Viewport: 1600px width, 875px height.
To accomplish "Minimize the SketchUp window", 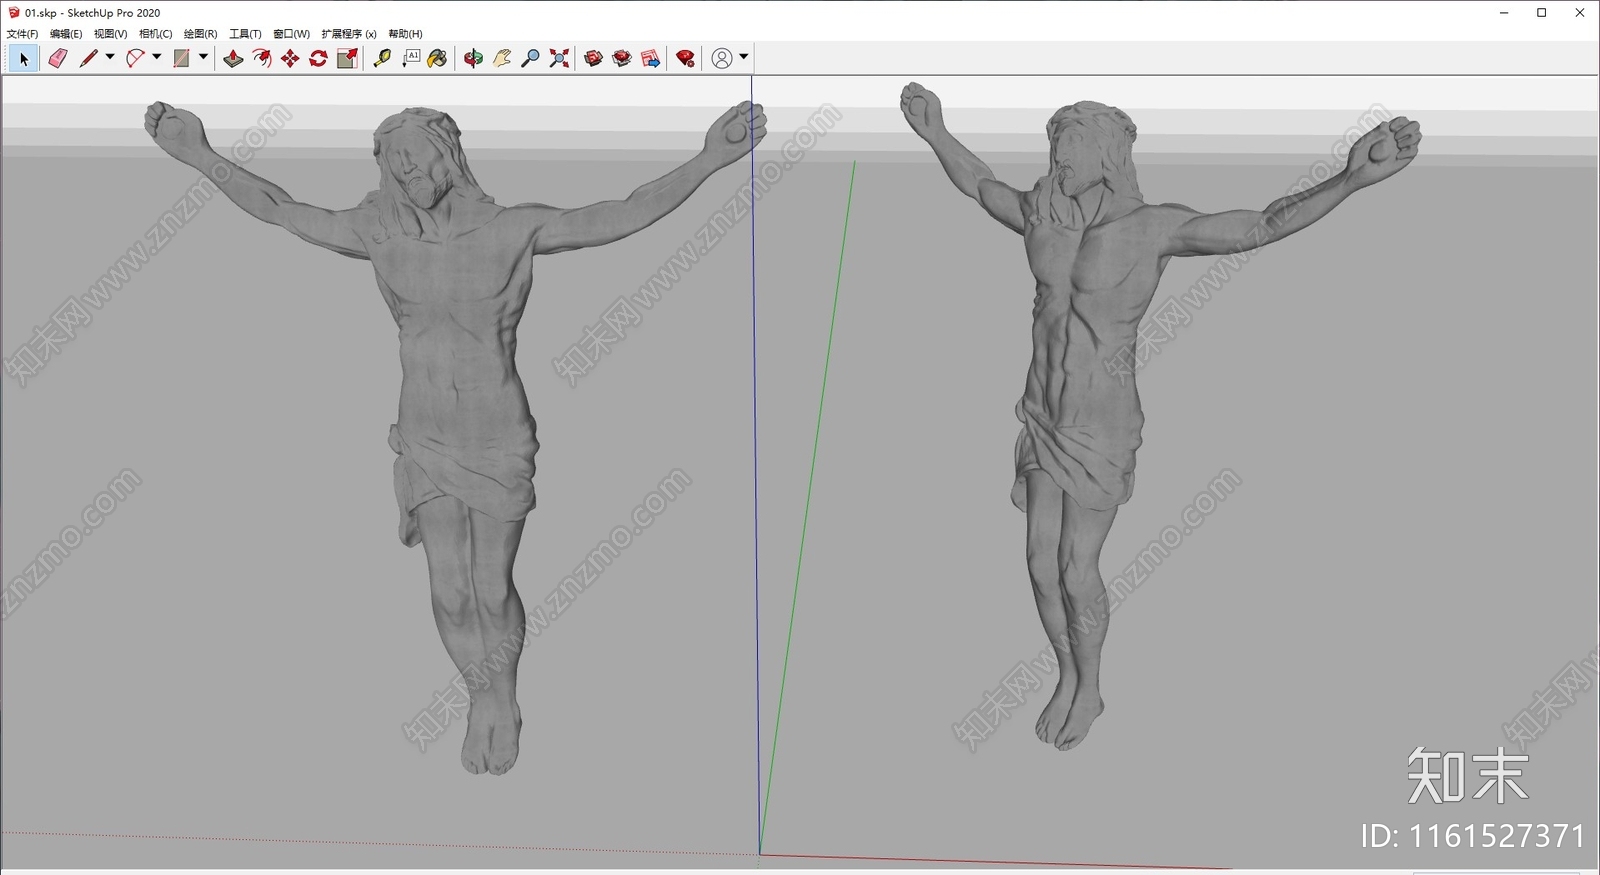I will click(x=1503, y=13).
